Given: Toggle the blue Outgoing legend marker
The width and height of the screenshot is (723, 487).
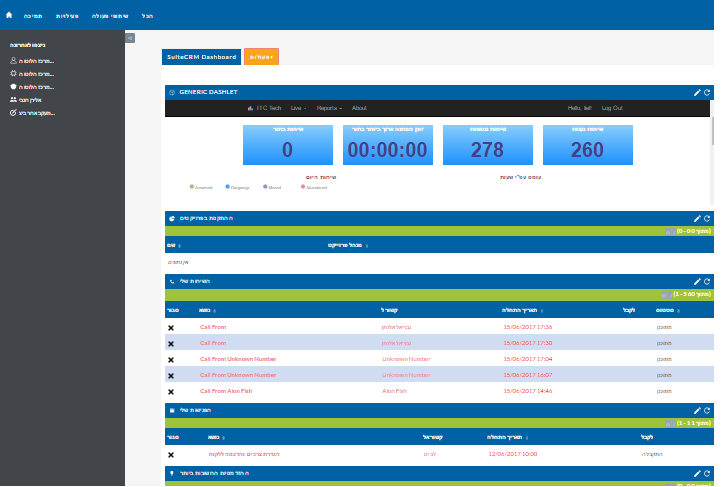Looking at the screenshot, I should (x=228, y=186).
